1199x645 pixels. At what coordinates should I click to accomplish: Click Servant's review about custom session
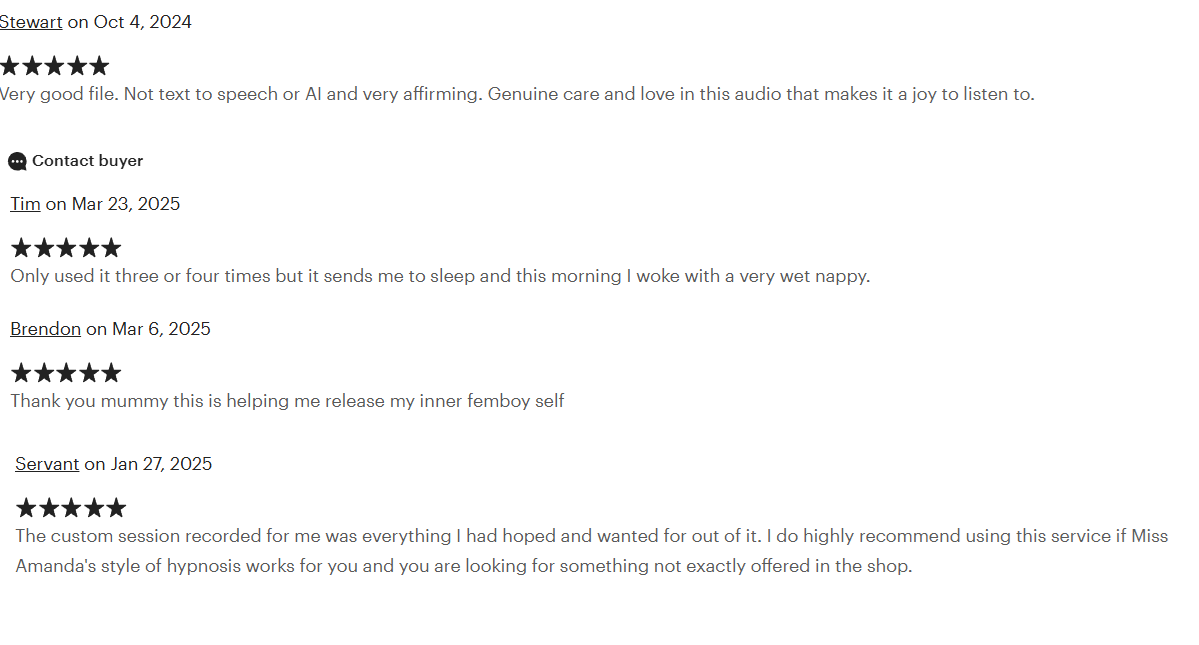pos(592,551)
